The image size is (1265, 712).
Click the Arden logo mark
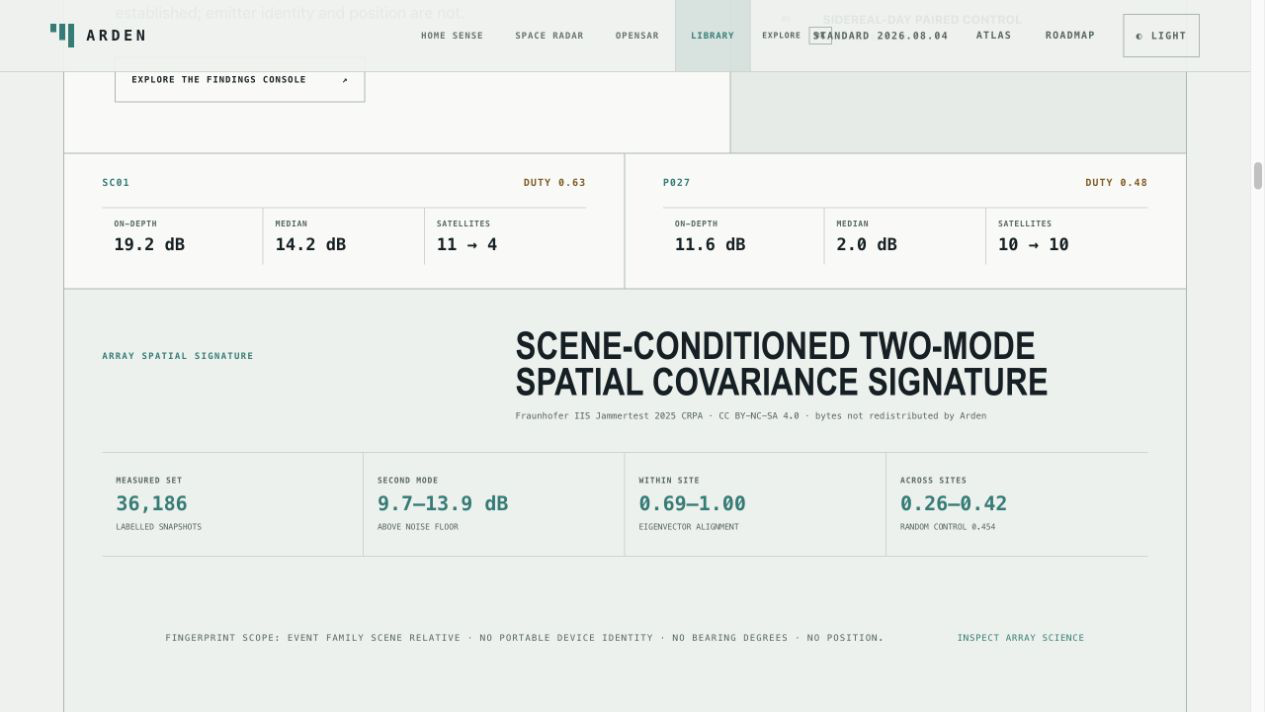point(62,35)
